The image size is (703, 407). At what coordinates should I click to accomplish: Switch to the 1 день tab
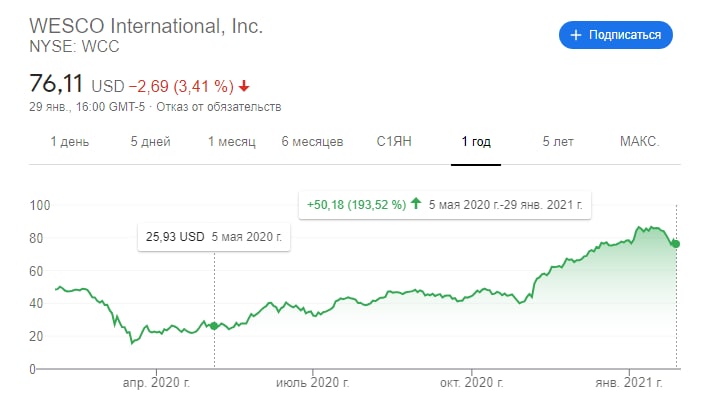[x=70, y=142]
